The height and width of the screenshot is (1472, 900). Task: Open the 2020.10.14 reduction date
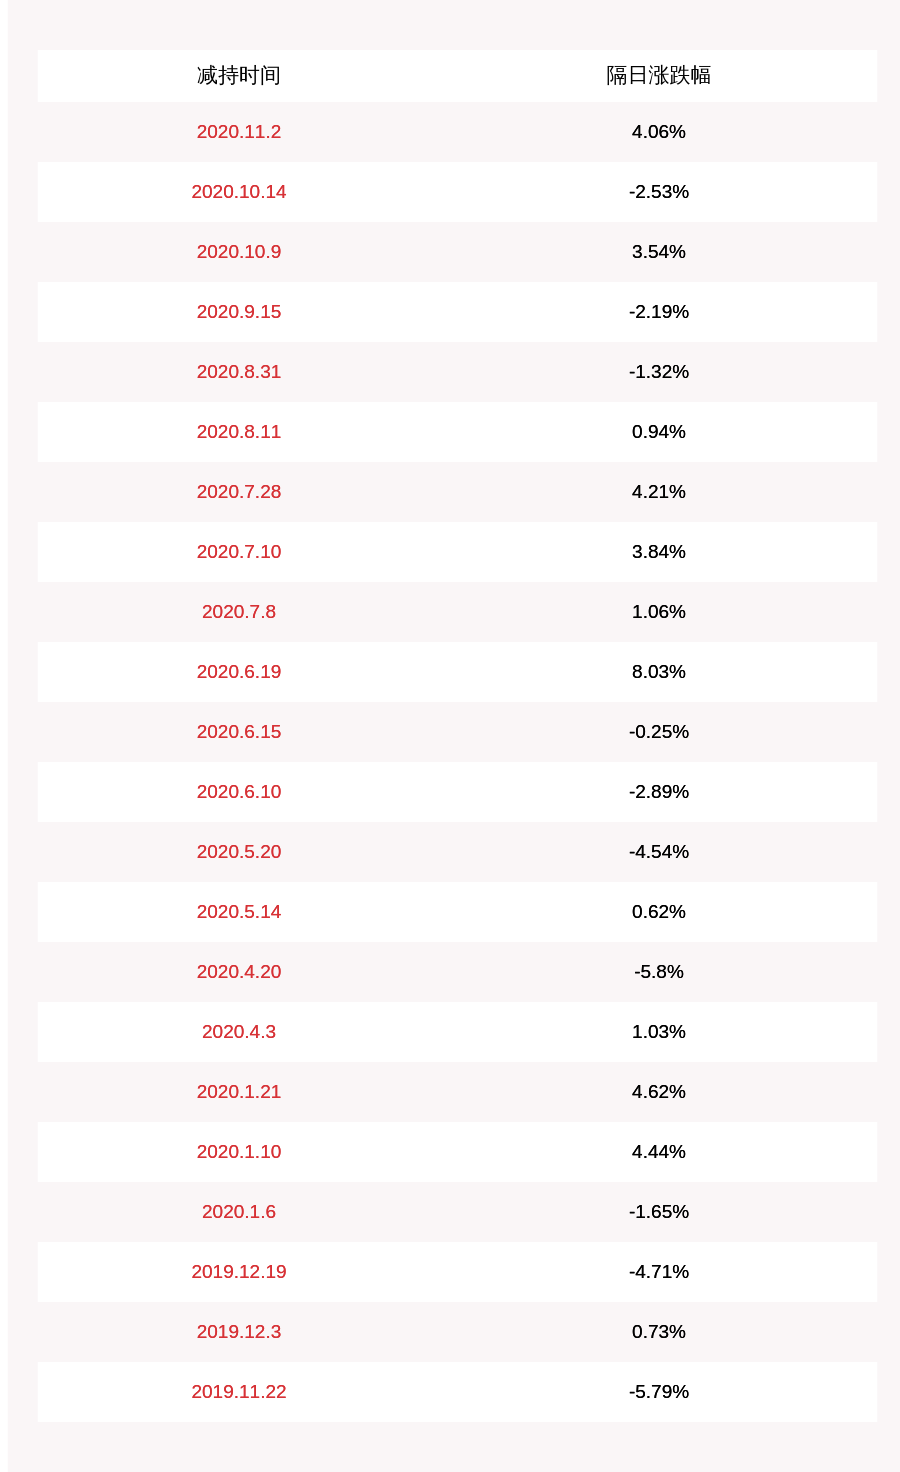238,192
